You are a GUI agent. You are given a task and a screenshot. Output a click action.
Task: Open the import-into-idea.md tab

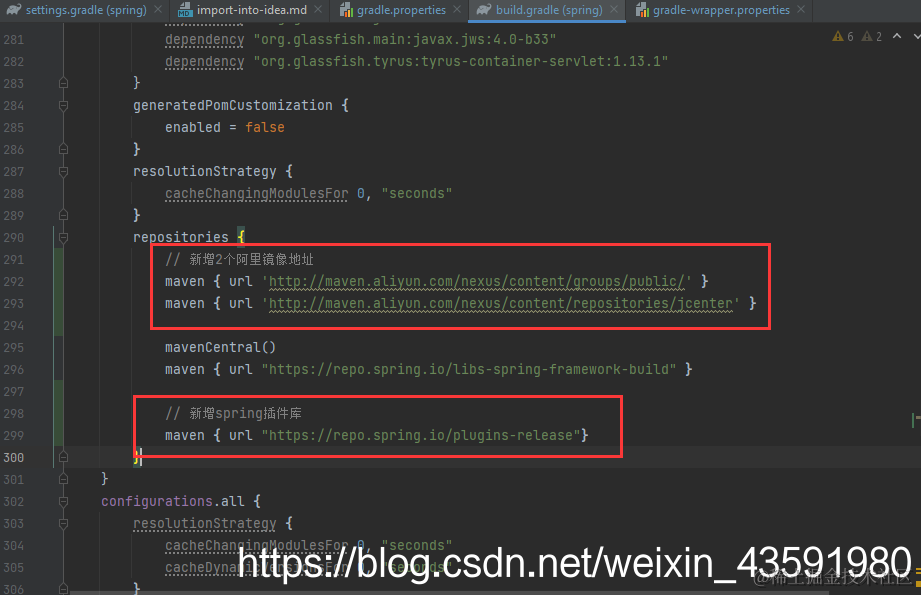coord(251,10)
